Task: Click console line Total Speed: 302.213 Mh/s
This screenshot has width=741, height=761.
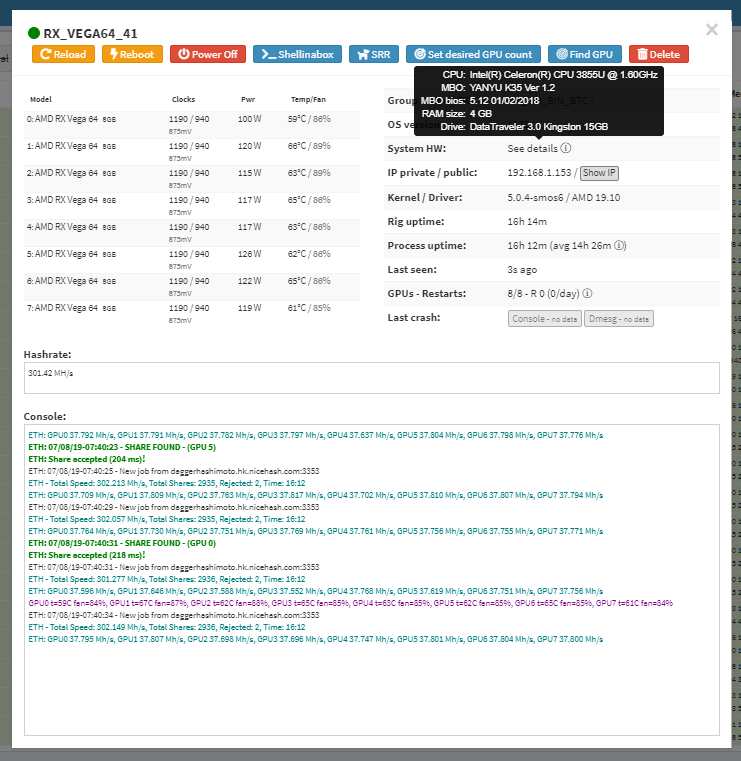Action: coord(167,483)
